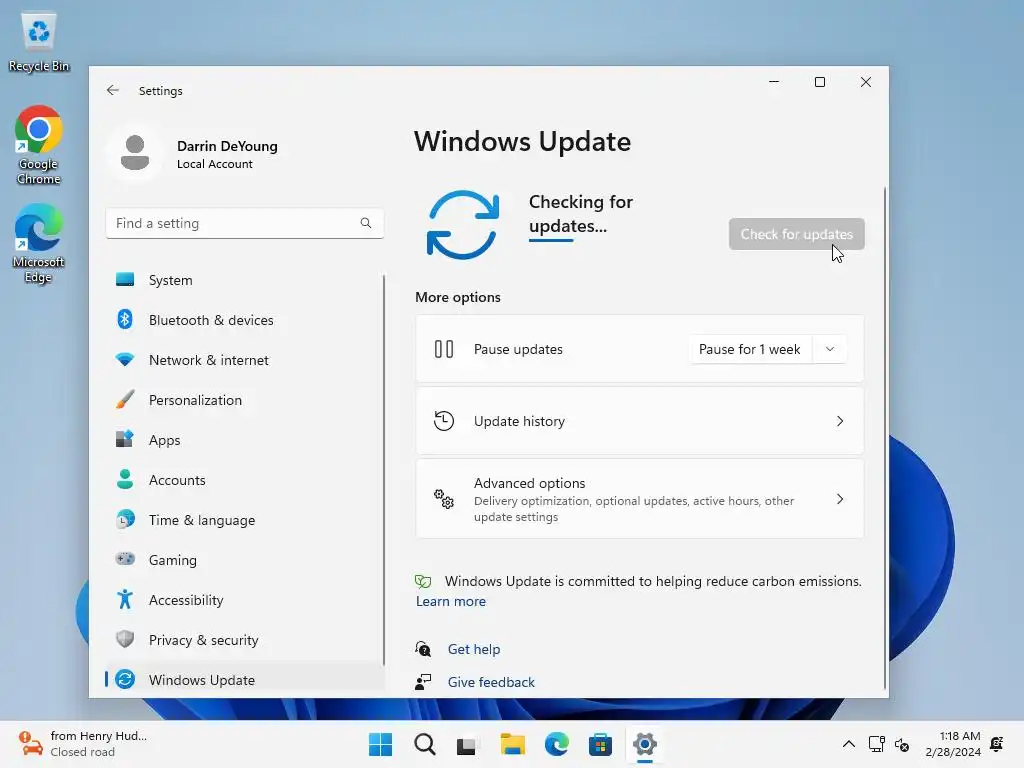Click the search magnifier in Find a setting
Viewport: 1024px width, 768px height.
[x=366, y=223]
